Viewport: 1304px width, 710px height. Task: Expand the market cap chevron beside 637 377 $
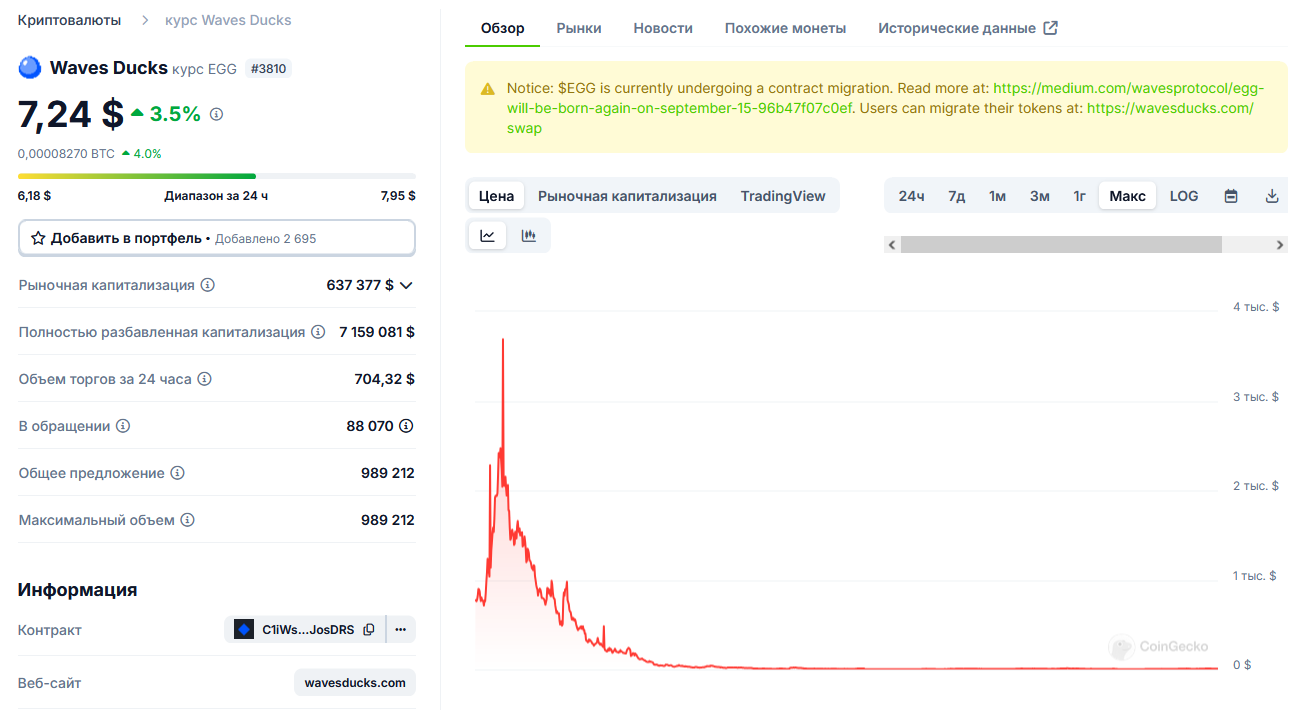406,285
